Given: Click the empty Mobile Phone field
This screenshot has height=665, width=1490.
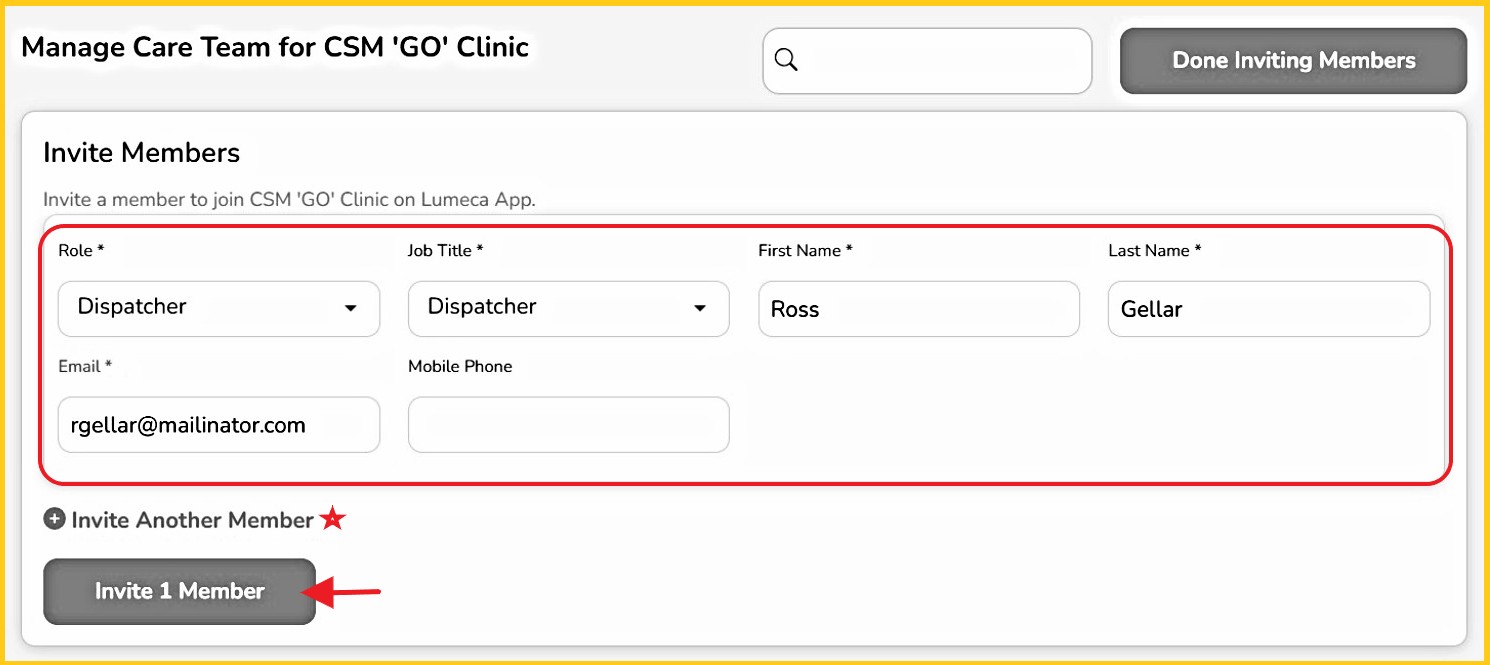Looking at the screenshot, I should coord(568,425).
